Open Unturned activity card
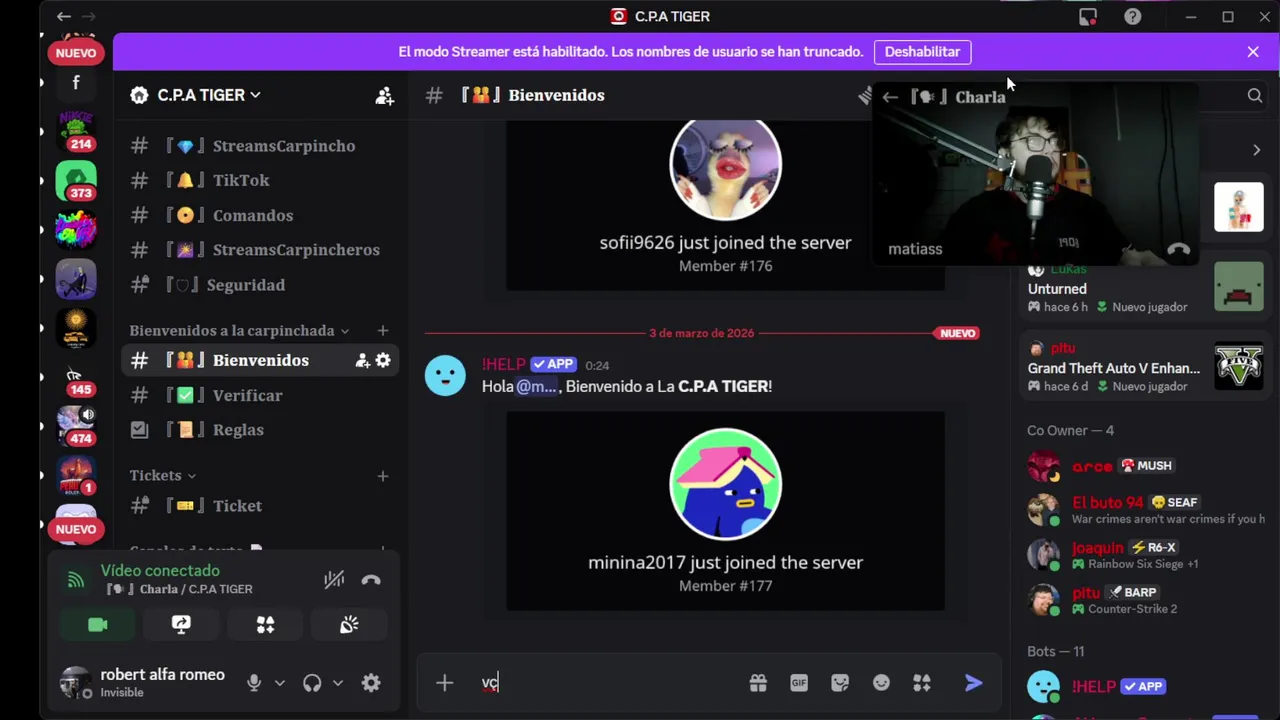This screenshot has width=1280, height=720. pos(1143,288)
